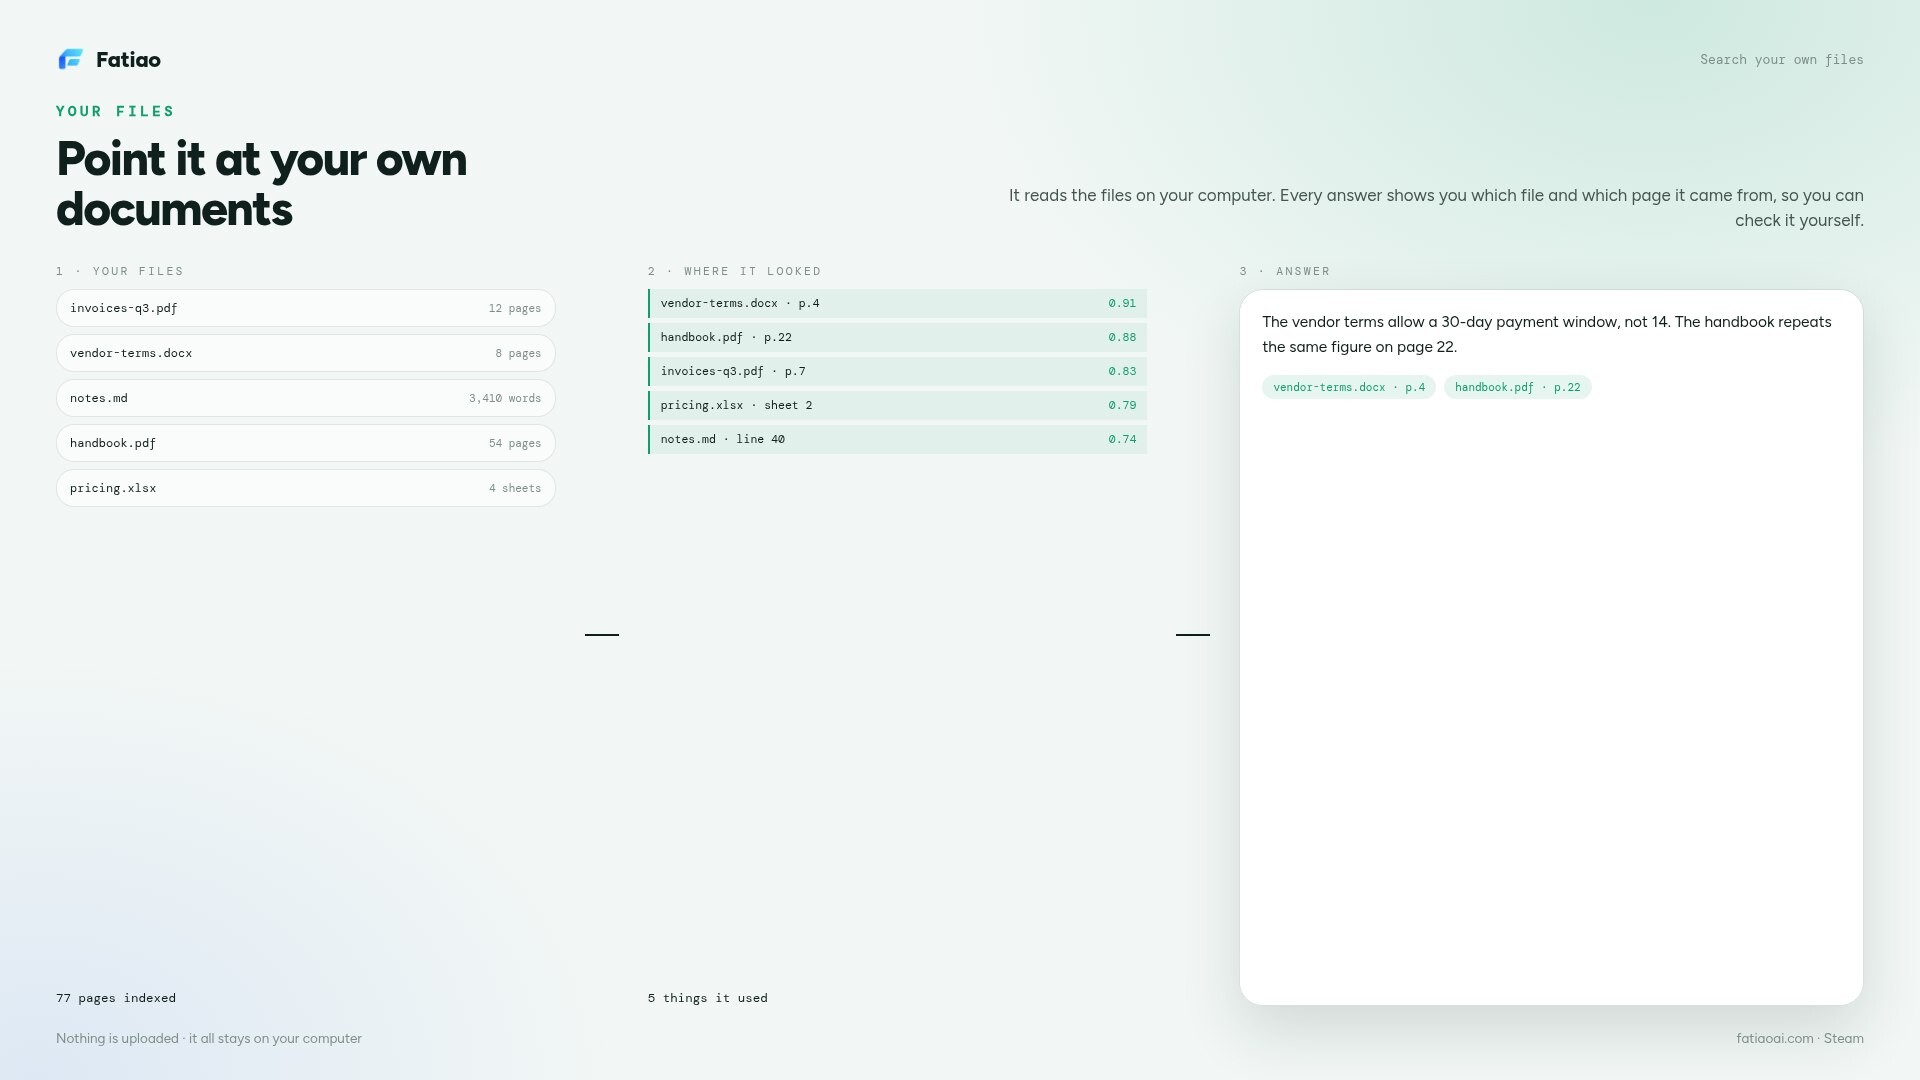Open the 'pricing.xlsx · sheet 2' result row
1920x1080 pixels.
897,405
